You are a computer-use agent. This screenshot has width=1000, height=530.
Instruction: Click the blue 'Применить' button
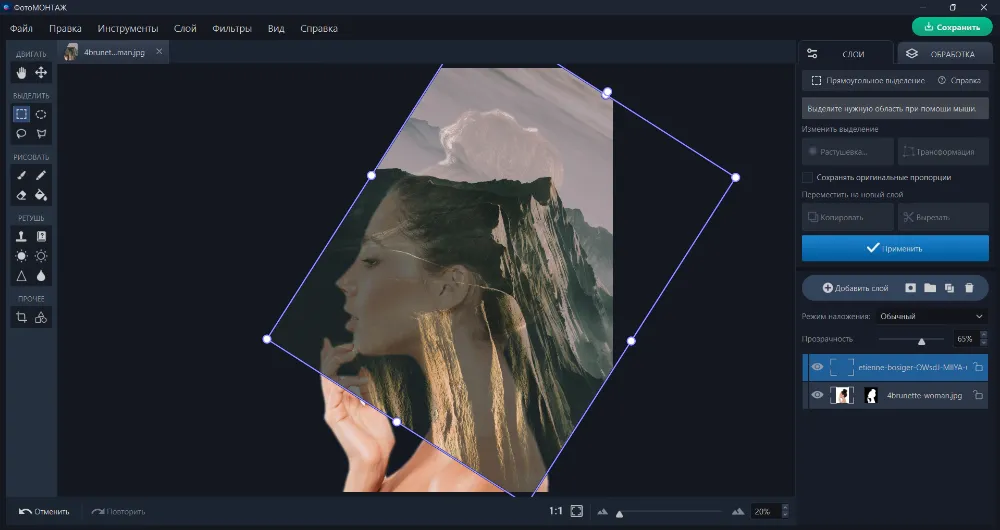click(895, 247)
